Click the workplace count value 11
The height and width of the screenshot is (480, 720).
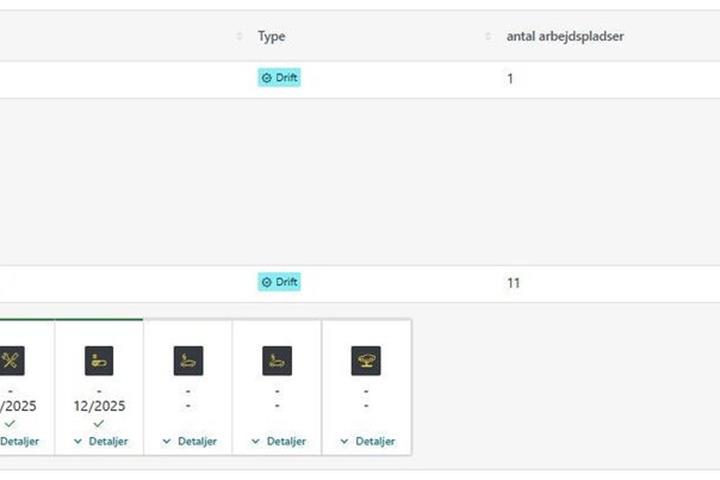[x=513, y=283]
